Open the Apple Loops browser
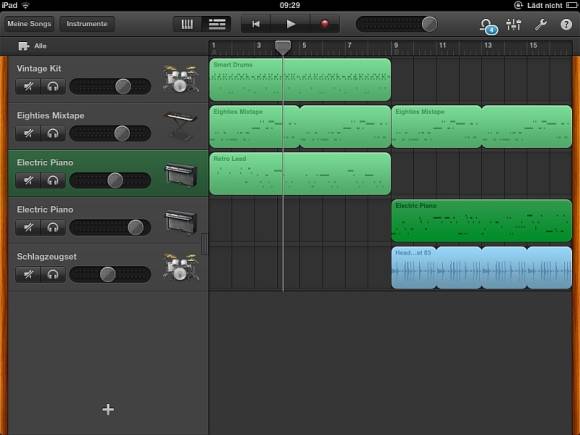 pos(488,26)
